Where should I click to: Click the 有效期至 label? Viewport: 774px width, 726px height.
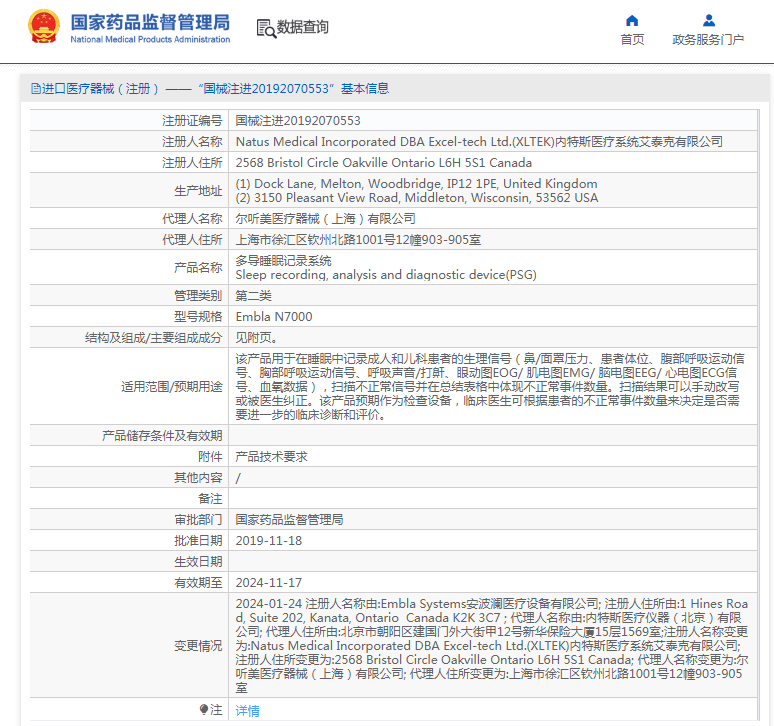pyautogui.click(x=198, y=583)
